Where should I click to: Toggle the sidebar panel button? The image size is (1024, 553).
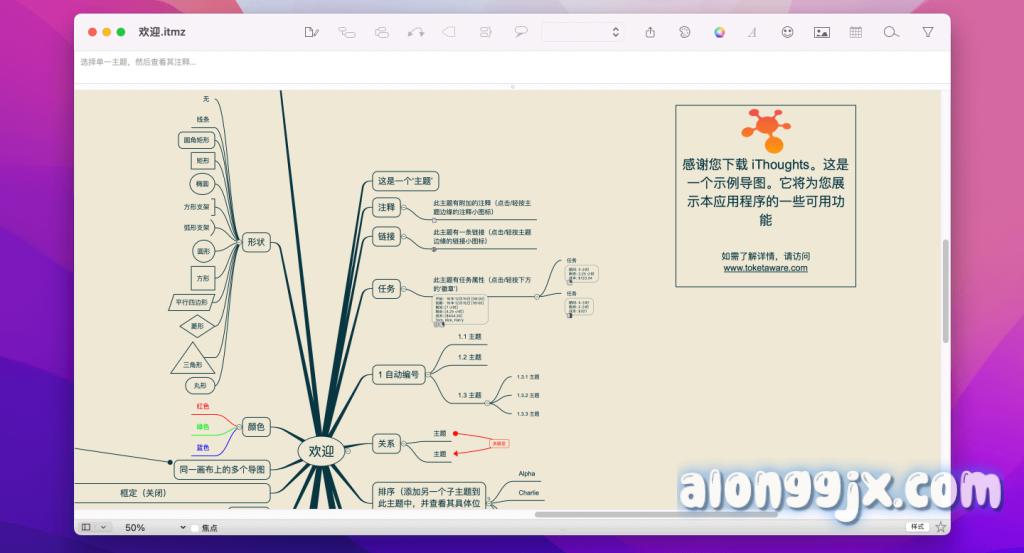(x=86, y=527)
